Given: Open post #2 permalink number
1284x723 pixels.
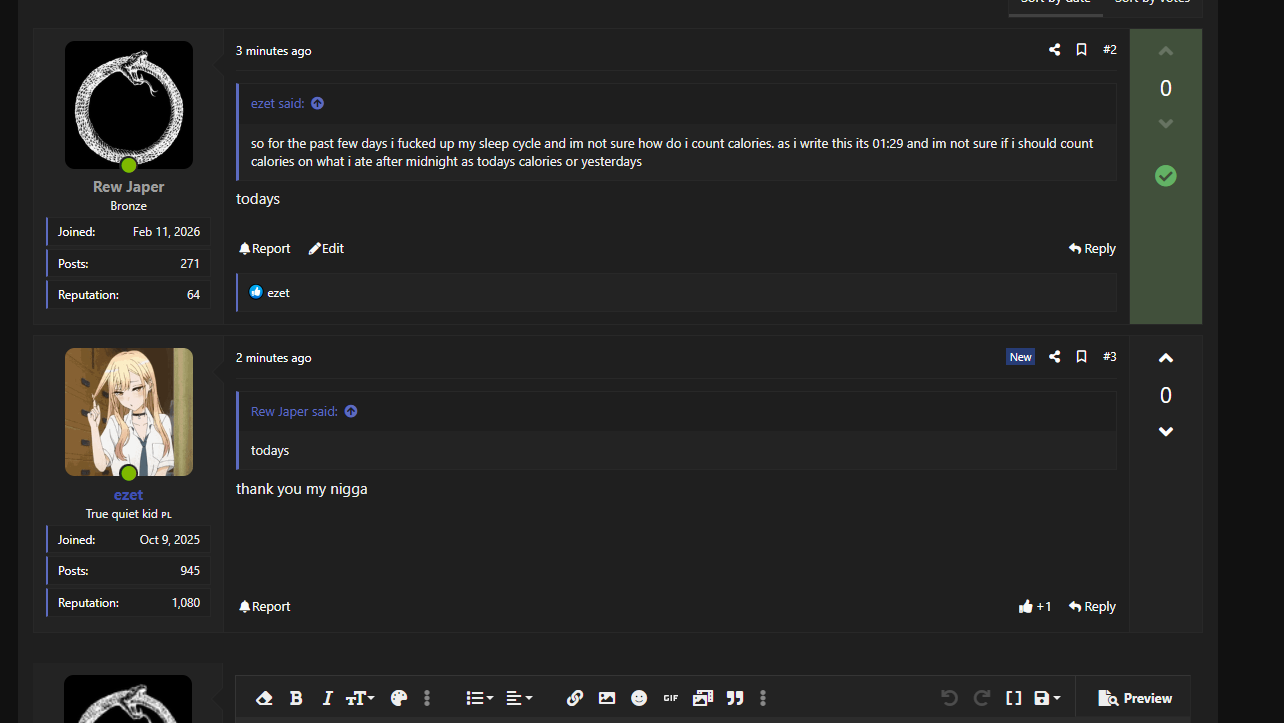Looking at the screenshot, I should pos(1110,50).
